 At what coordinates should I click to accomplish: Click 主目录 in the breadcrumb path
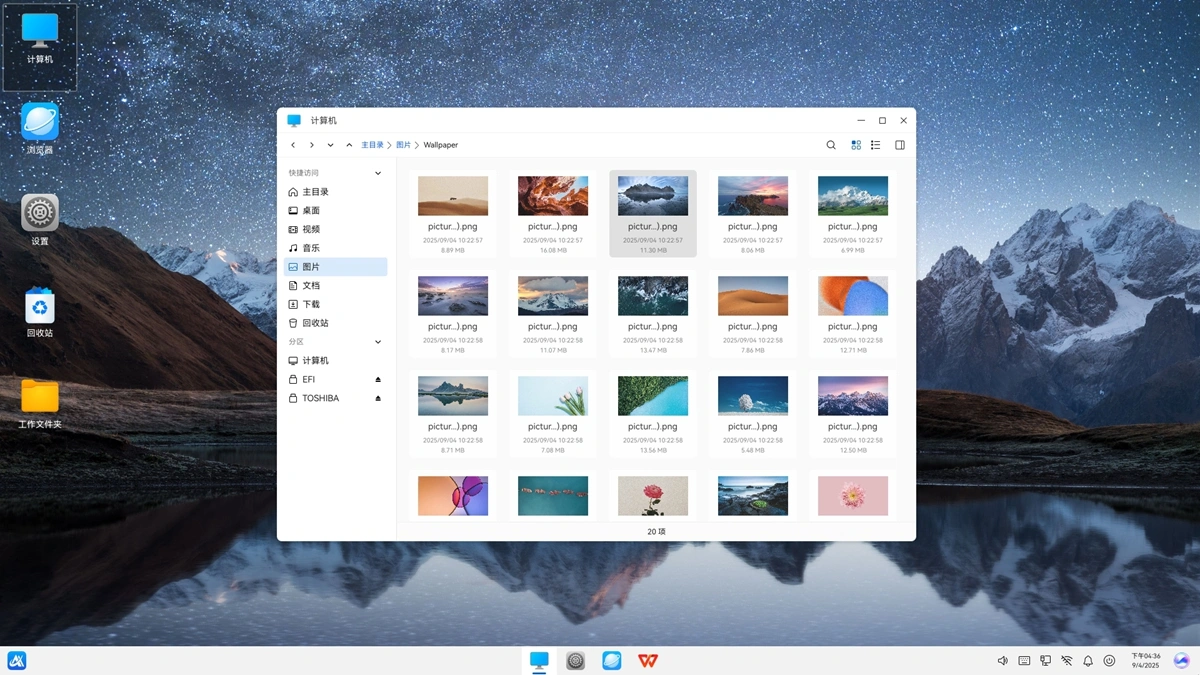pyautogui.click(x=372, y=145)
